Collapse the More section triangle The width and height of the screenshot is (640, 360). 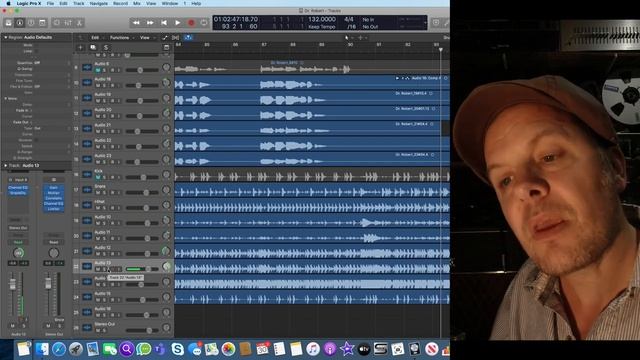pyautogui.click(x=6, y=98)
